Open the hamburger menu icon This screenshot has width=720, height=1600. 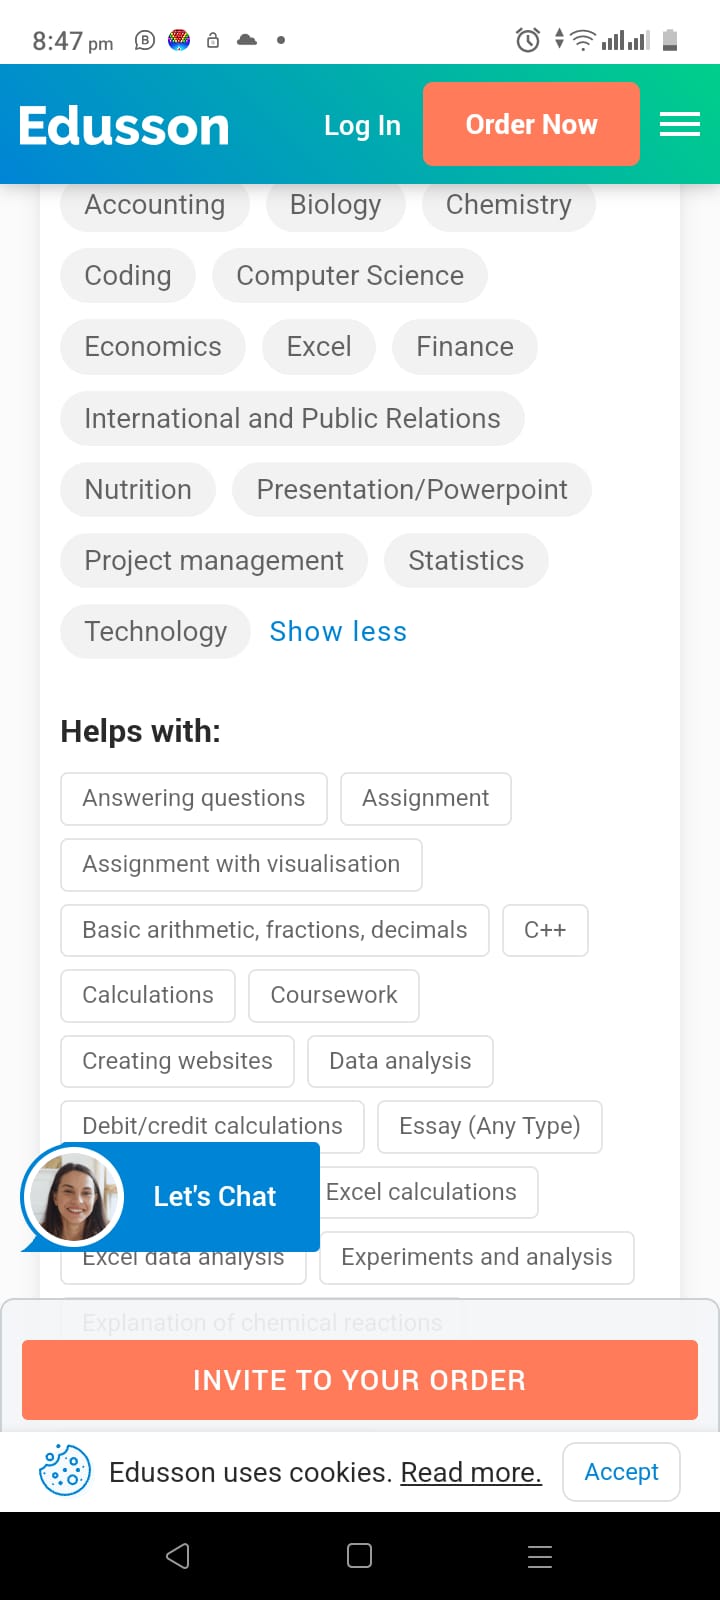pos(680,124)
